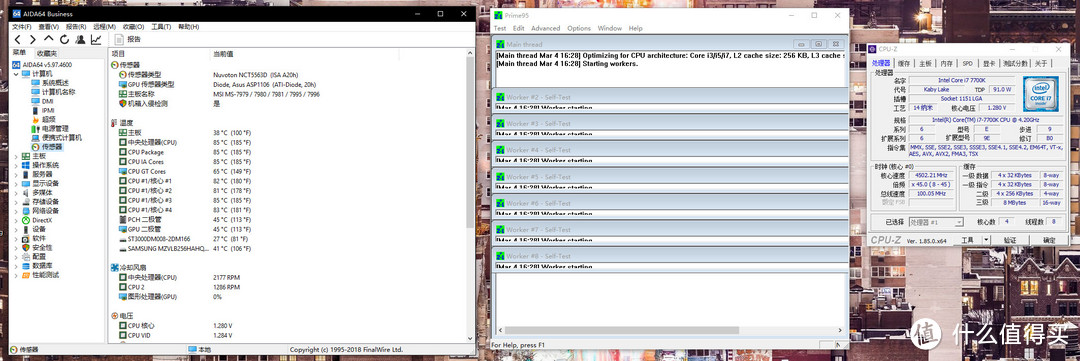The image size is (1080, 361).
Task: Select 传感器 item in the tree
Action: tap(52, 147)
